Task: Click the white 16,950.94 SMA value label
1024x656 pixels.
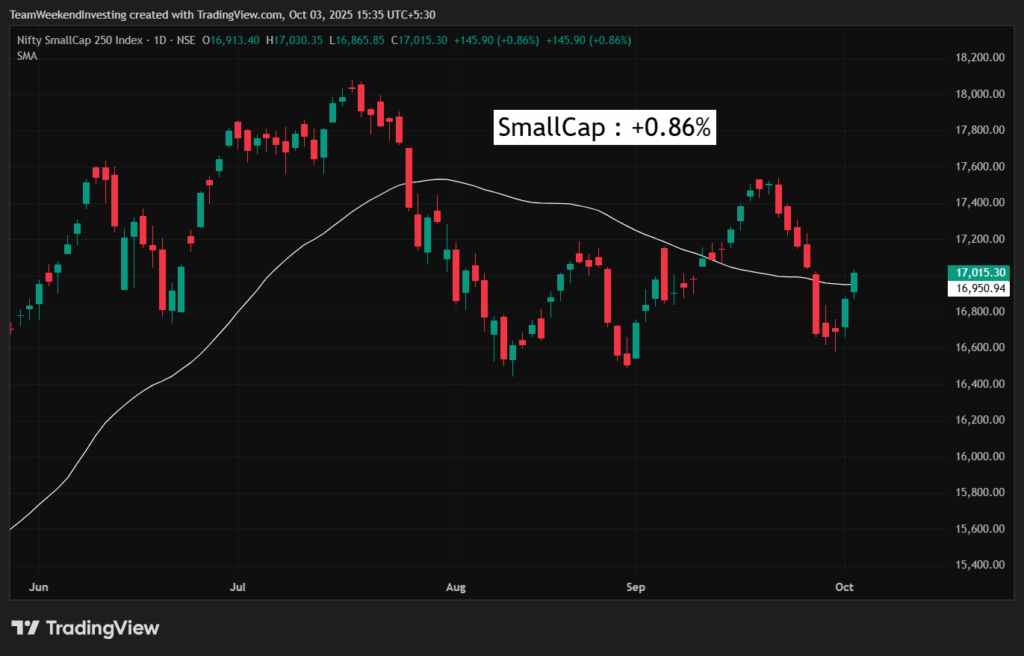Action: (980, 288)
